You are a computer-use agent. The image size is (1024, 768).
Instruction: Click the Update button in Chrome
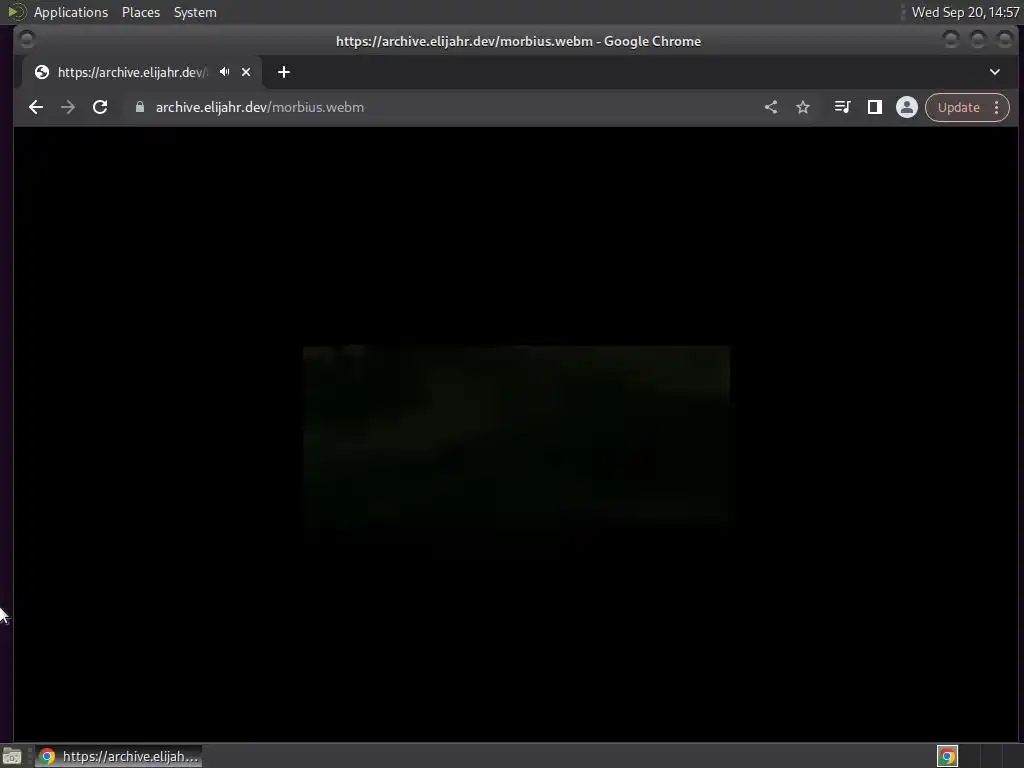958,107
